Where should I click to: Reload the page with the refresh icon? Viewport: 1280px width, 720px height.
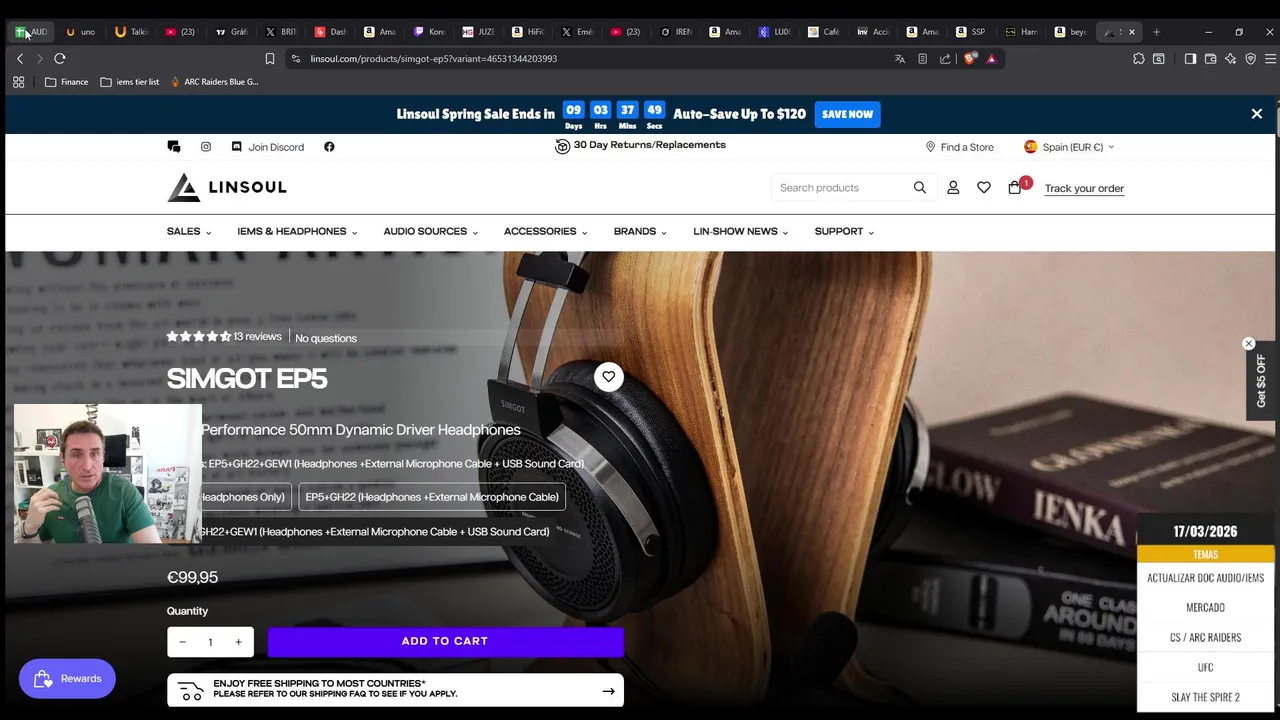point(60,59)
